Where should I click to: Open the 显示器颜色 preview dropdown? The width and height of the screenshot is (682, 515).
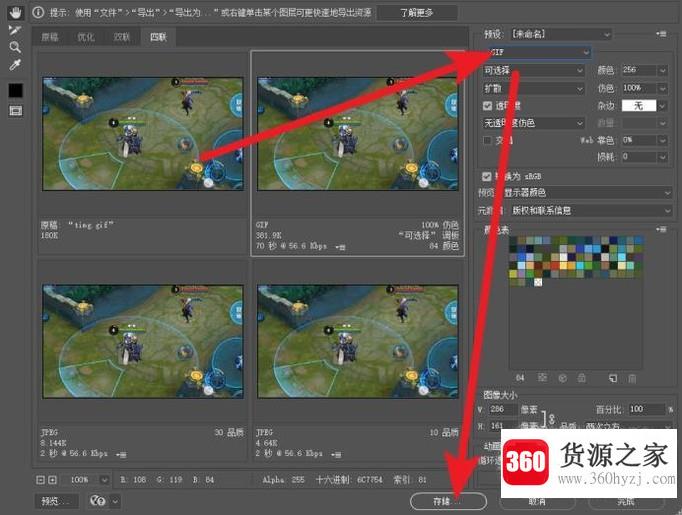click(x=587, y=193)
